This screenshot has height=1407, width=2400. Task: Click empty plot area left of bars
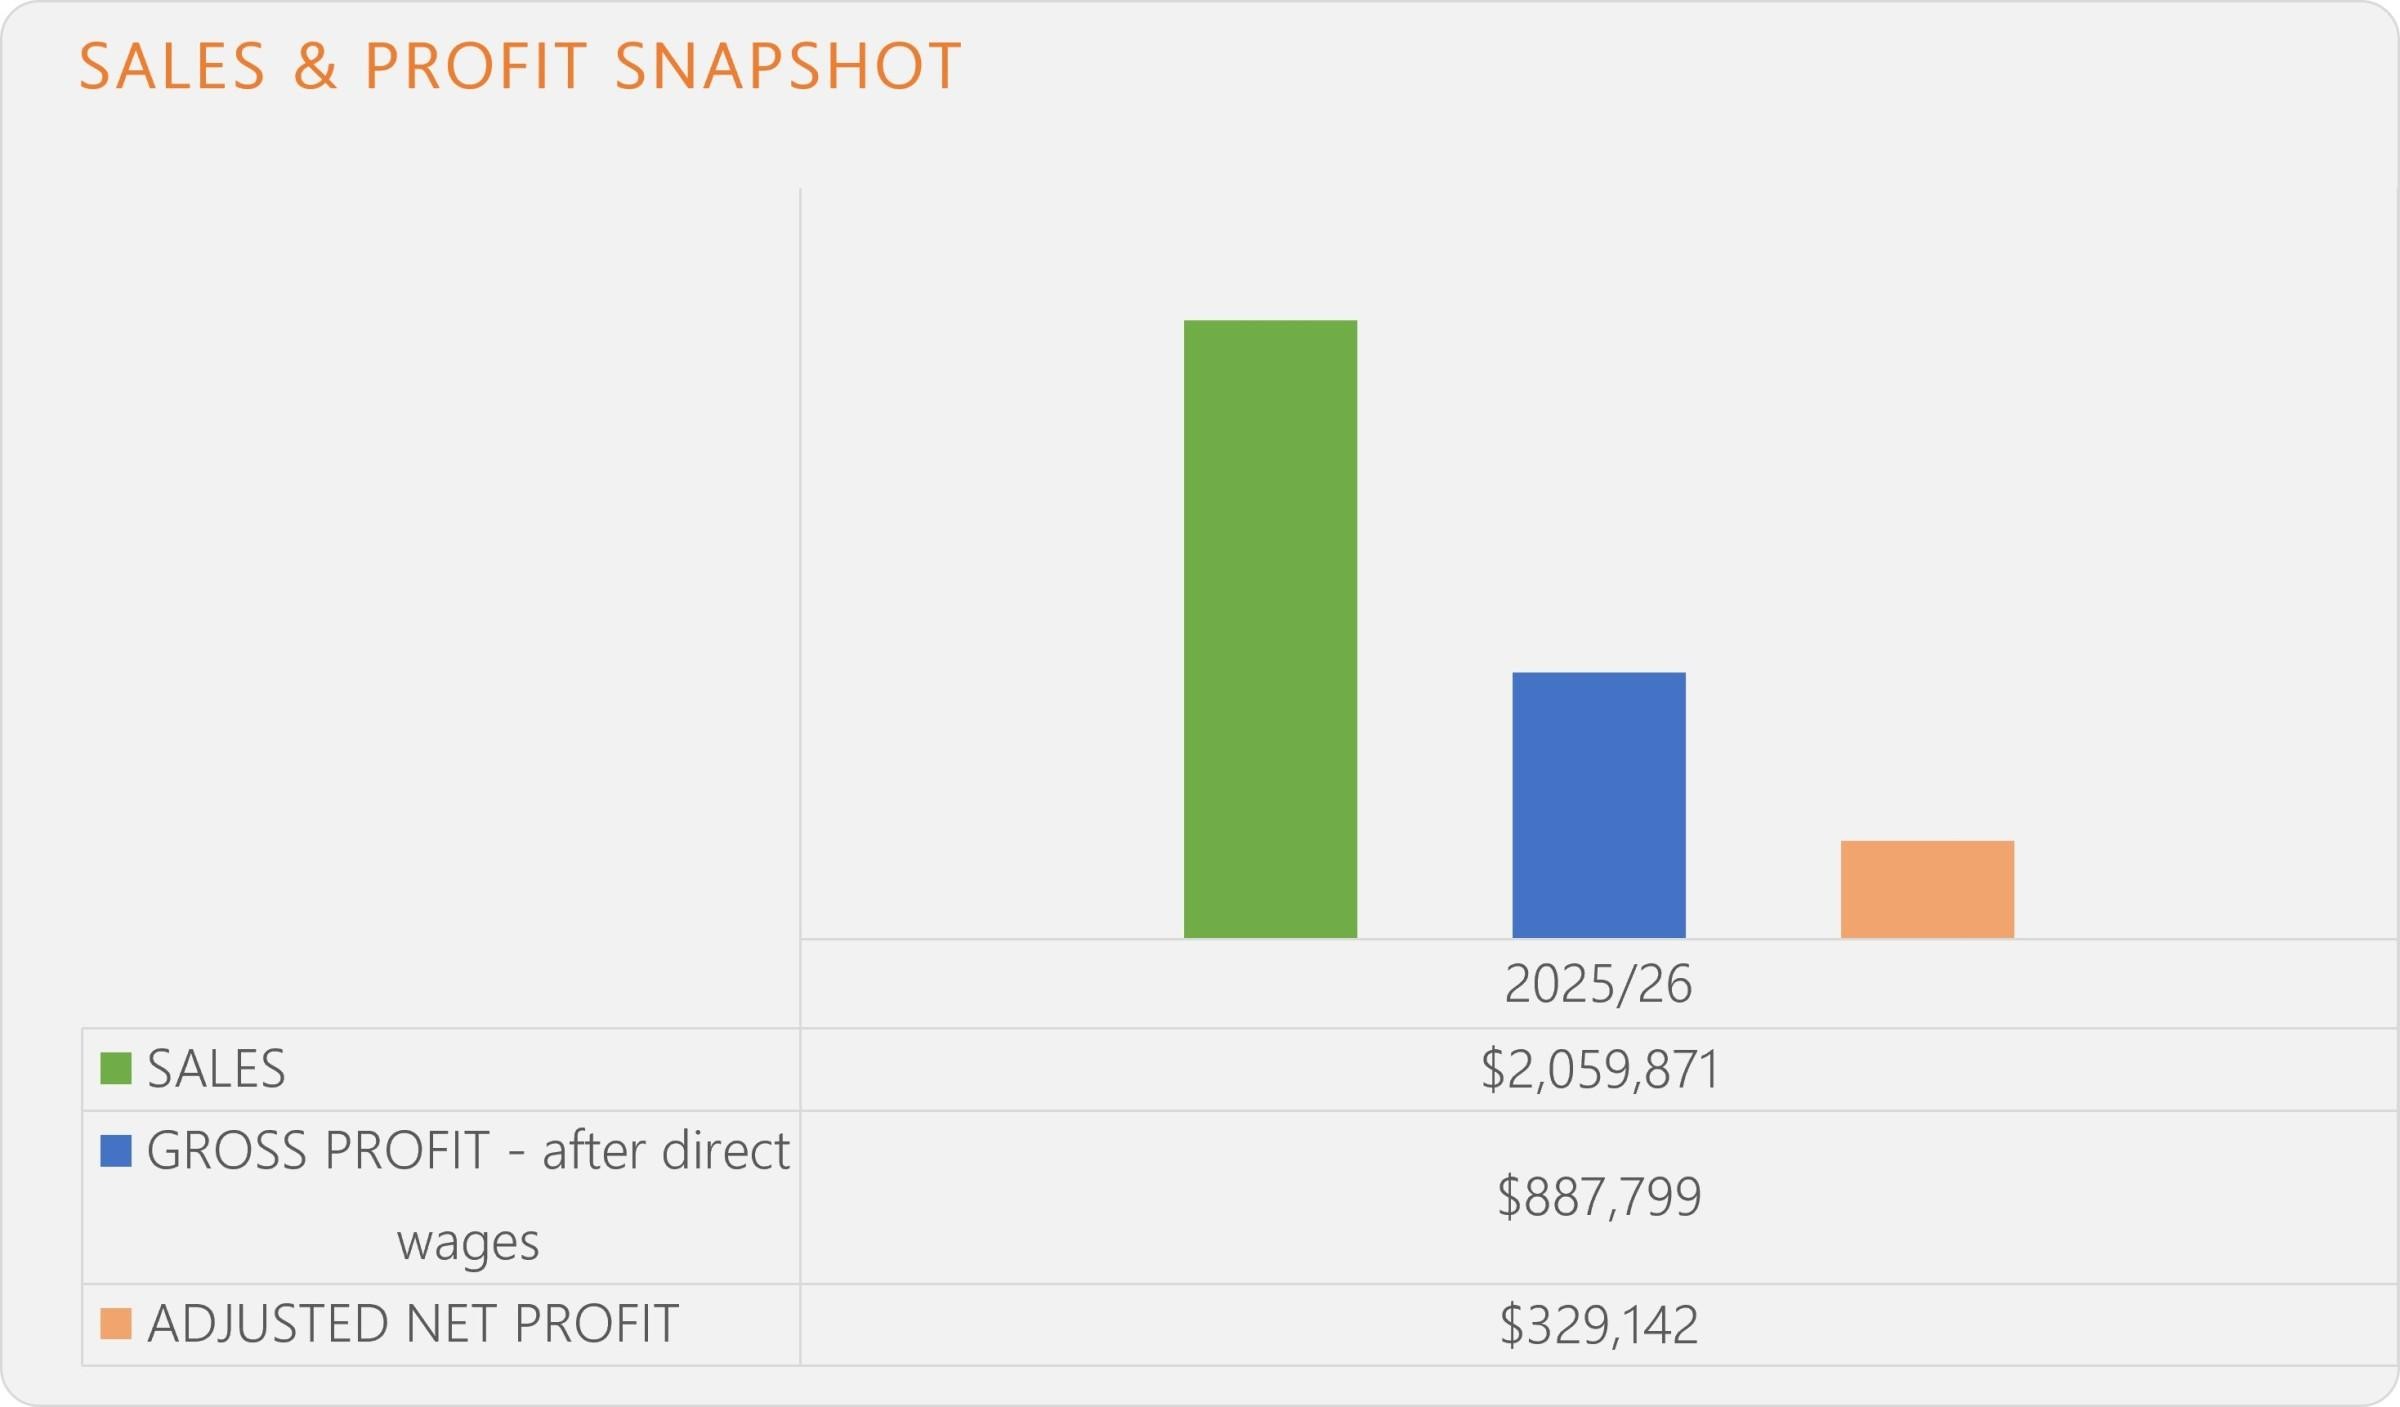[990, 600]
